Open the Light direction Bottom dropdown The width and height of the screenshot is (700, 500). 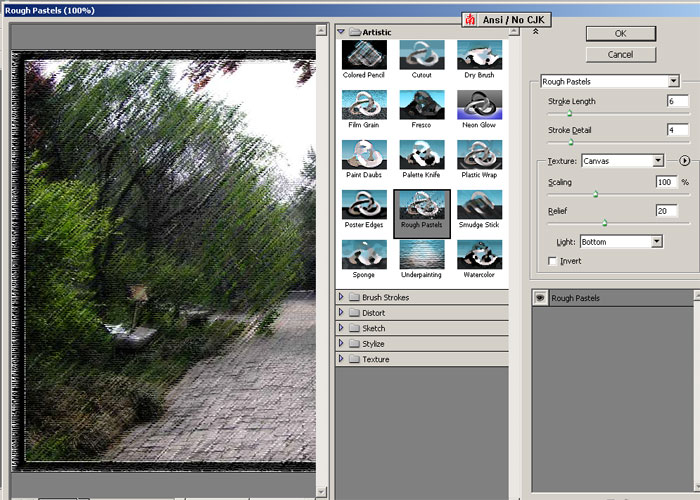click(x=621, y=242)
